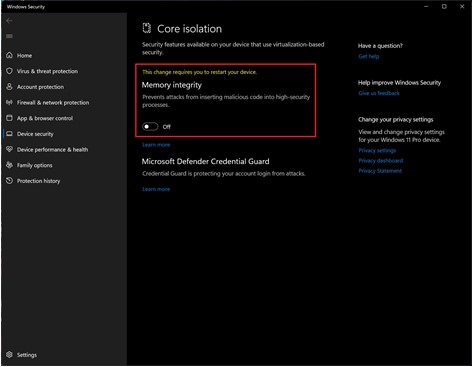Maximize the Windows Security window
The height and width of the screenshot is (367, 472).
(x=444, y=6)
